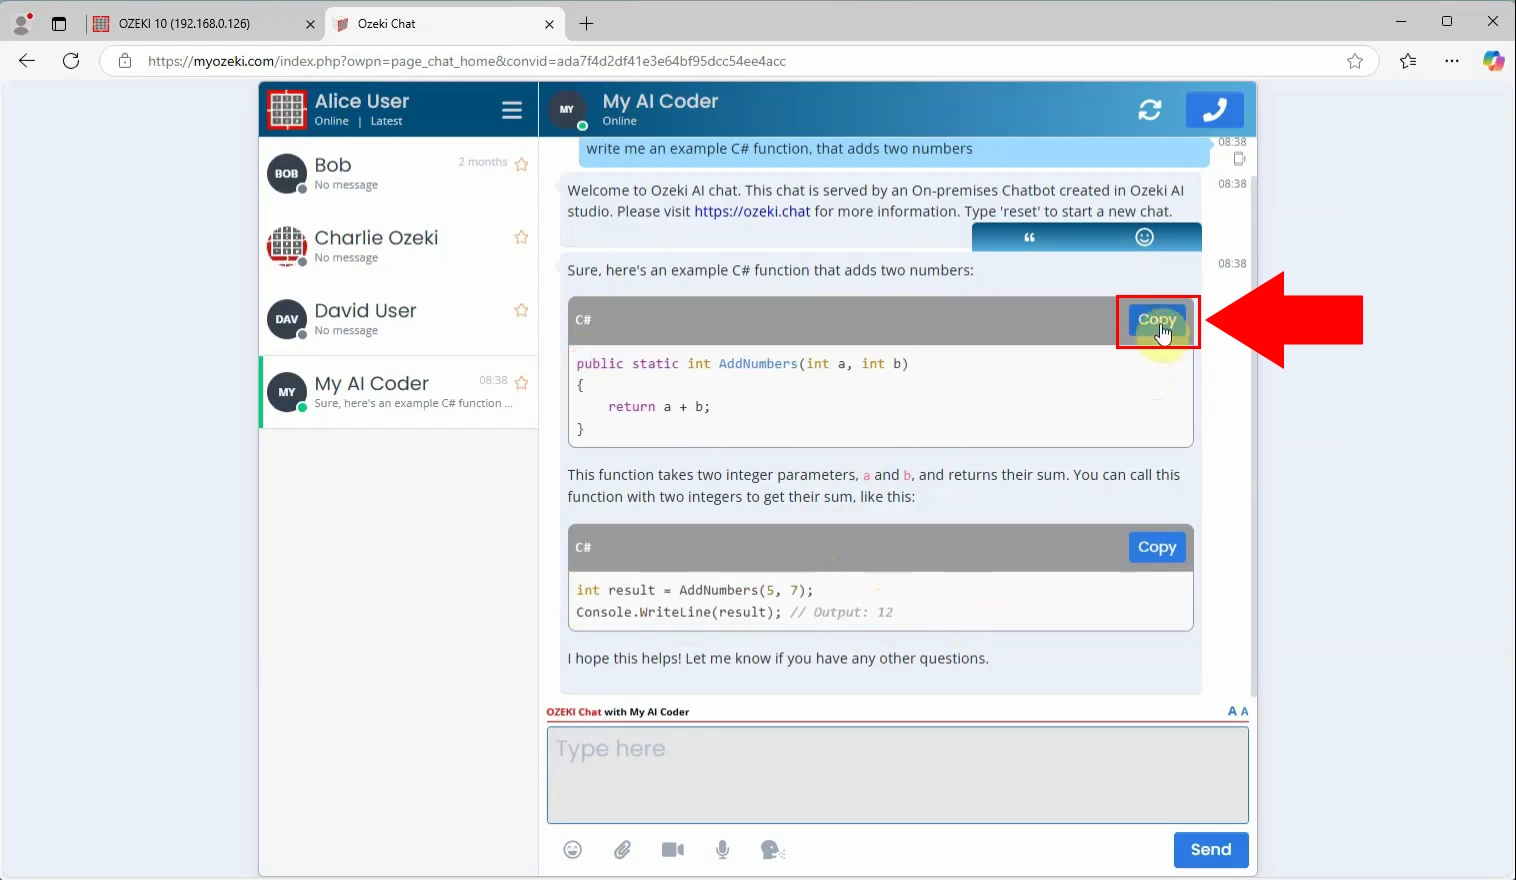This screenshot has width=1516, height=880.
Task: Open the Charlie Ozeki chat
Action: 399,246
